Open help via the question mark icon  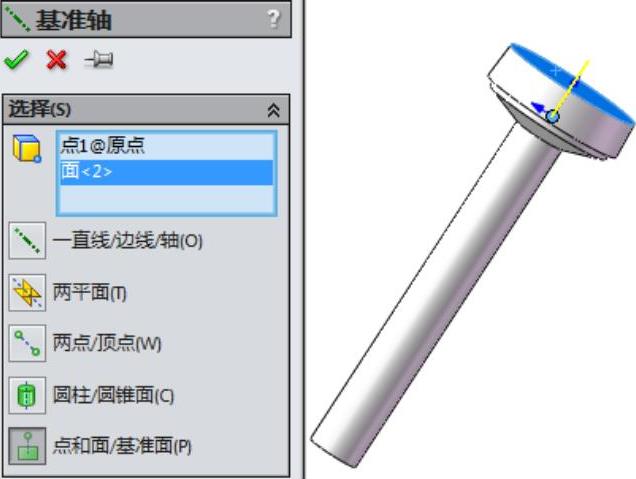[x=274, y=19]
